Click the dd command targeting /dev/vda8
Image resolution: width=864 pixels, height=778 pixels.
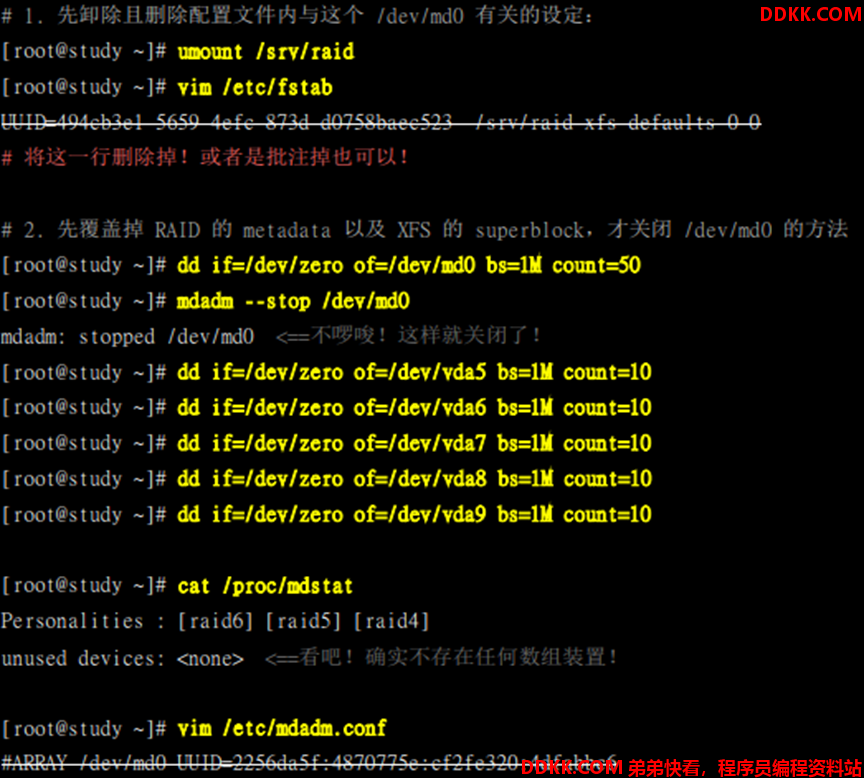tap(414, 479)
